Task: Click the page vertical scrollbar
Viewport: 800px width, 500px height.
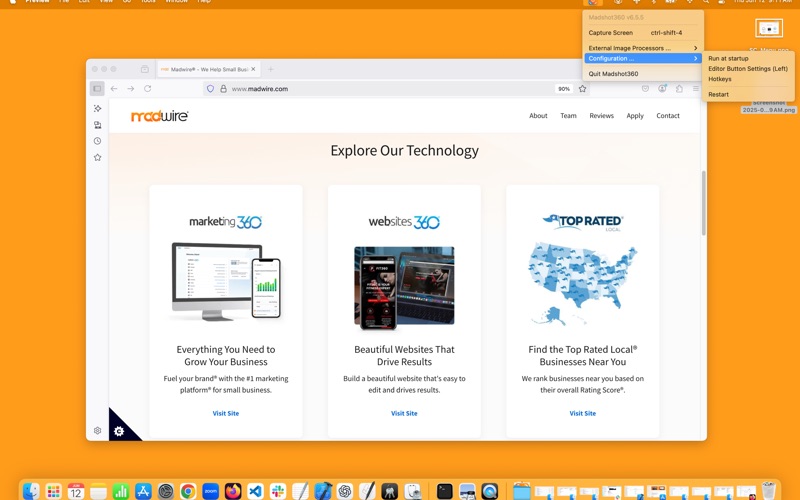Action: [704, 203]
